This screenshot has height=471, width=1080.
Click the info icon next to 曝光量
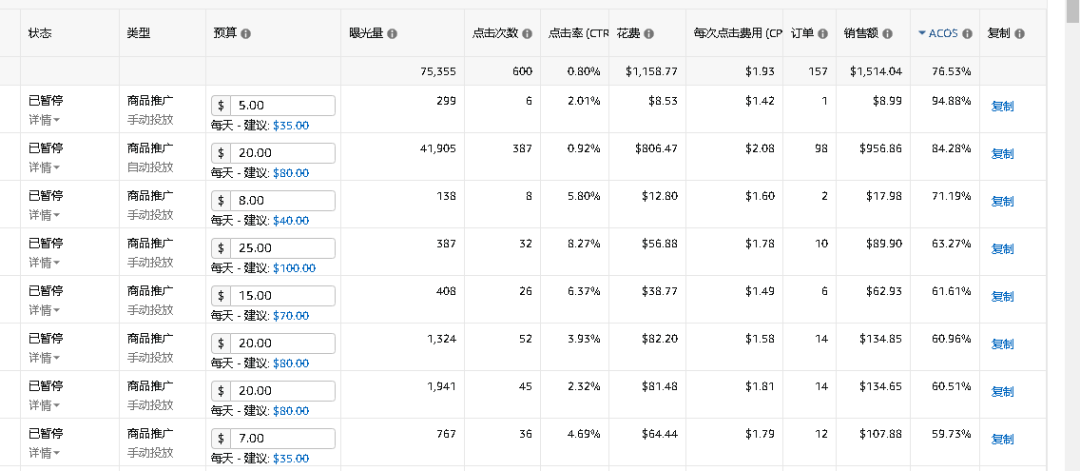tap(392, 34)
